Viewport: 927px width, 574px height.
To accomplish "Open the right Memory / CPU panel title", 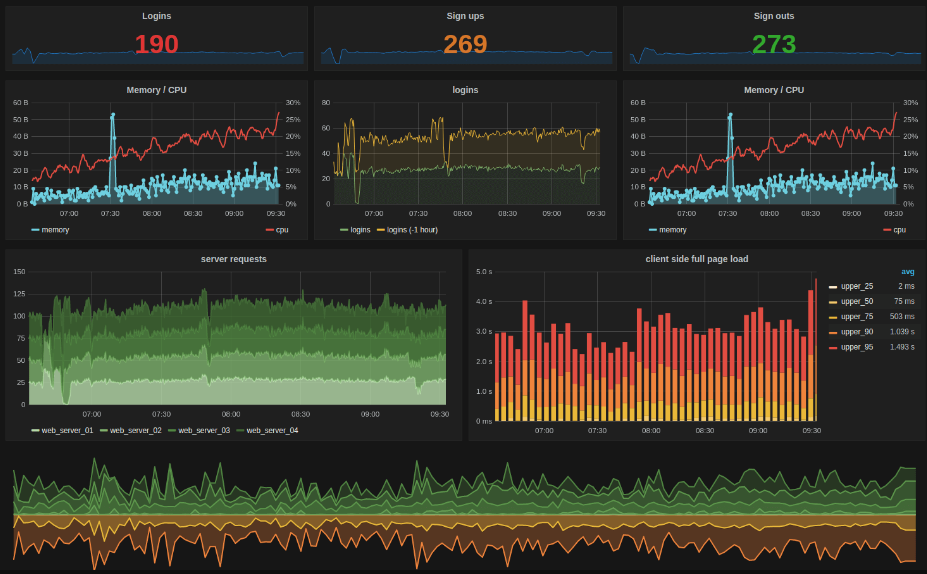I will click(x=773, y=90).
